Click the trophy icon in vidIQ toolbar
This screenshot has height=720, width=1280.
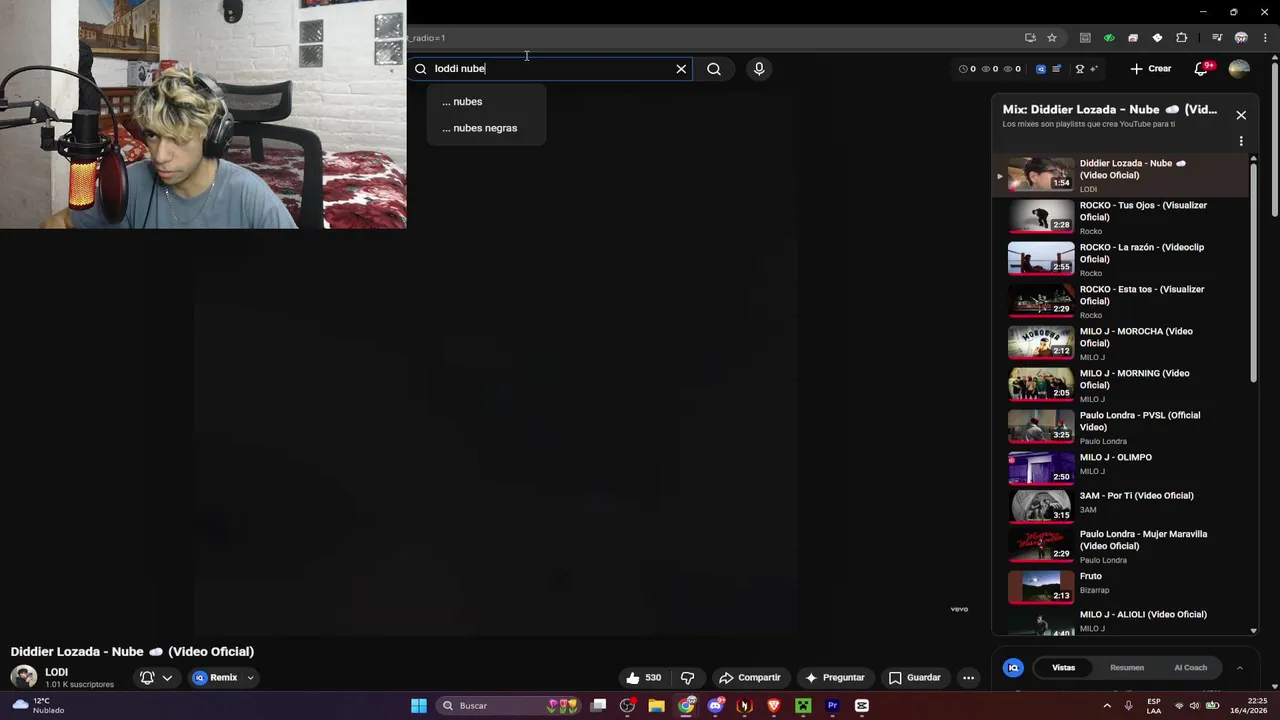[1079, 69]
